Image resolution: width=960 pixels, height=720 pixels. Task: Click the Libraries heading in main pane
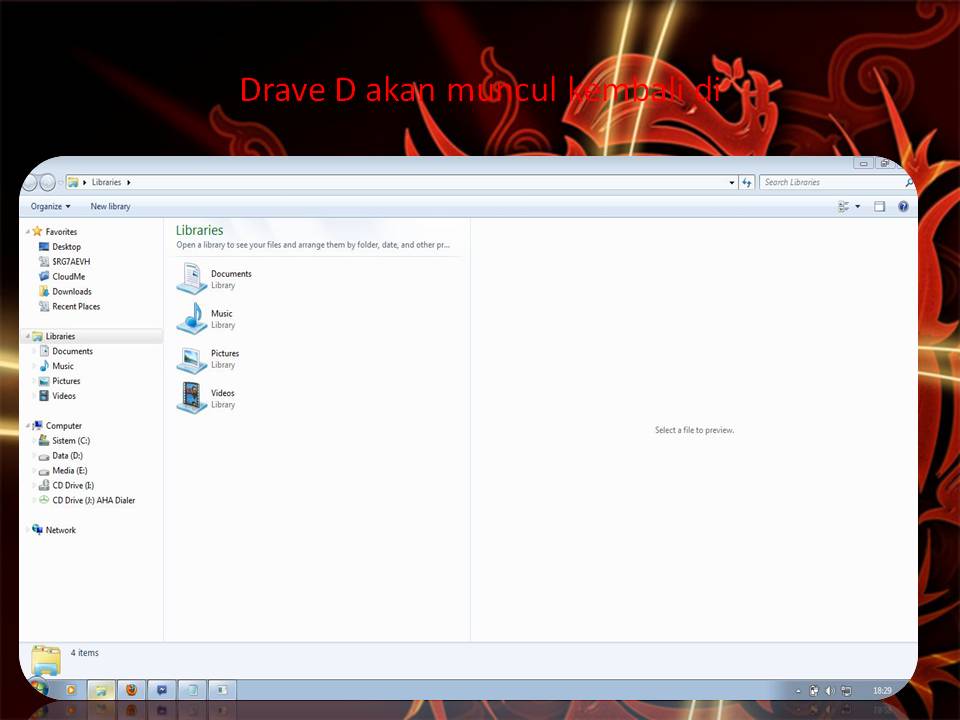click(200, 230)
